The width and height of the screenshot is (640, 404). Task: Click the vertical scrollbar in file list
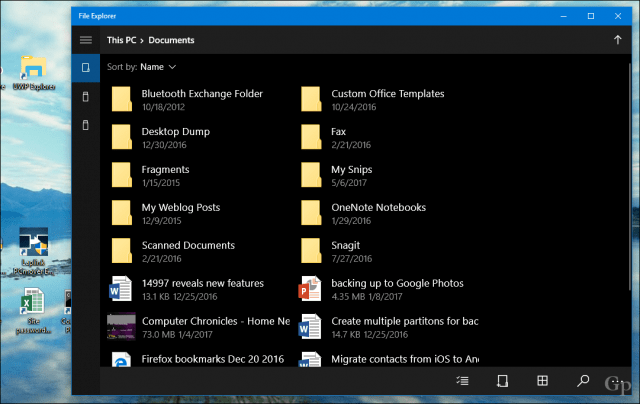[630, 177]
